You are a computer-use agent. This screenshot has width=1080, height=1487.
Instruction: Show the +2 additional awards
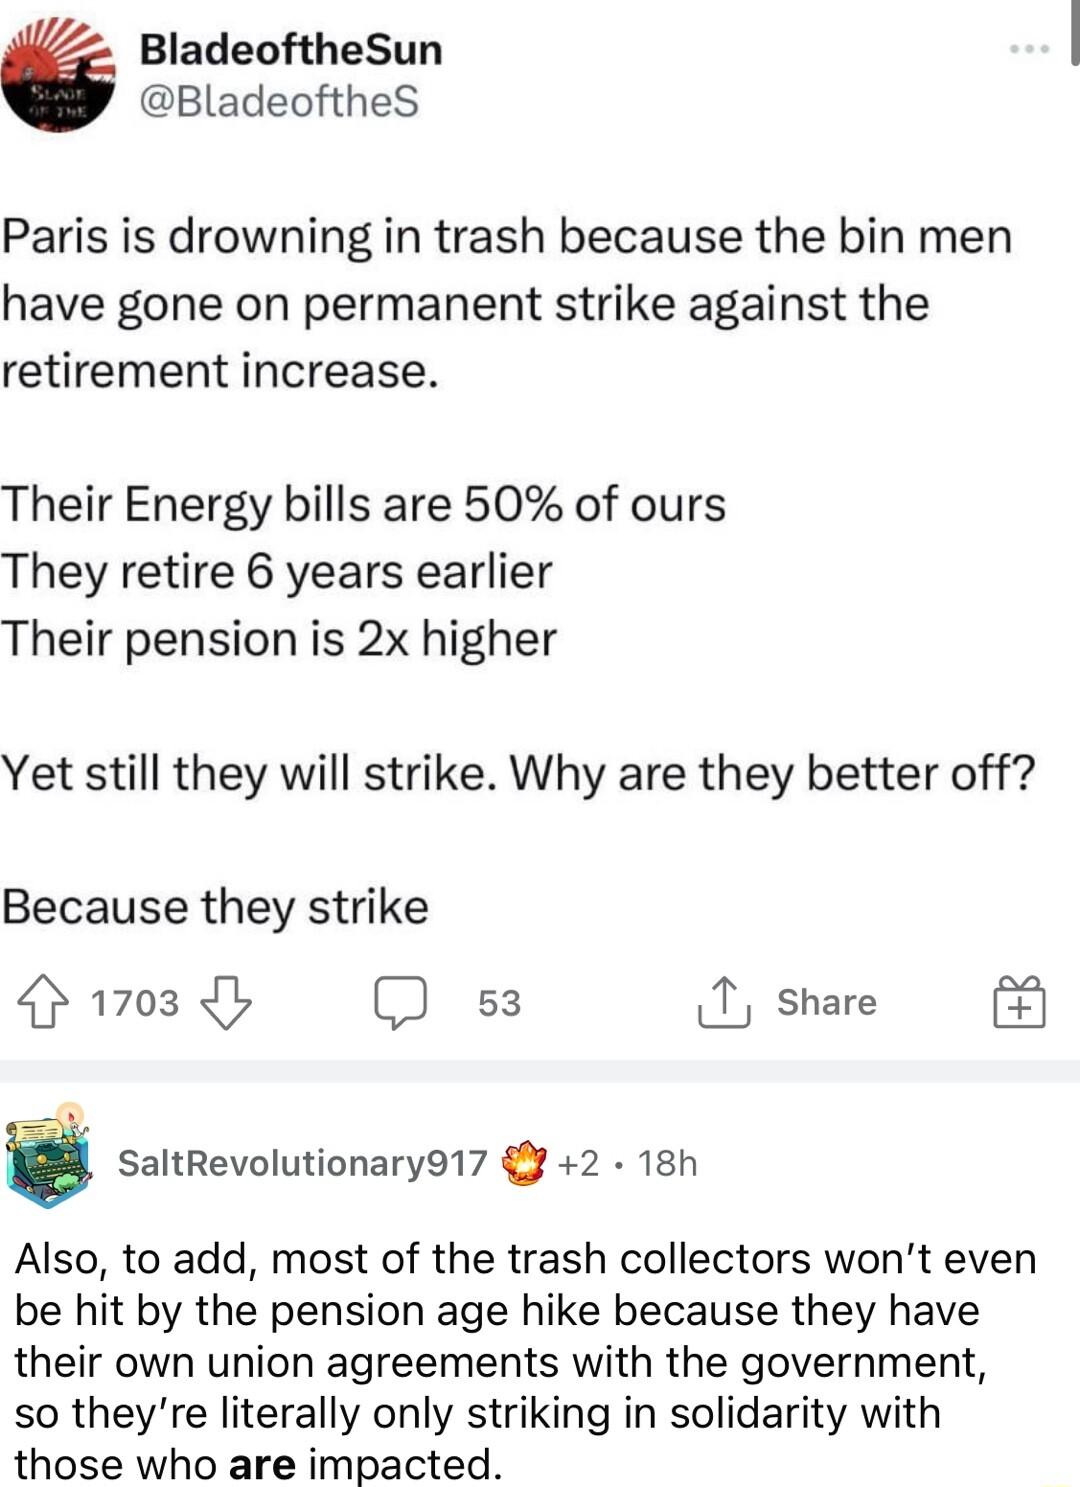[579, 1163]
